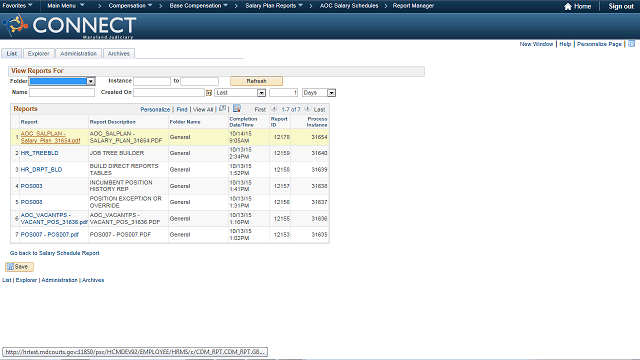Expand the Folder dropdown
This screenshot has width=640, height=360.
click(x=91, y=81)
